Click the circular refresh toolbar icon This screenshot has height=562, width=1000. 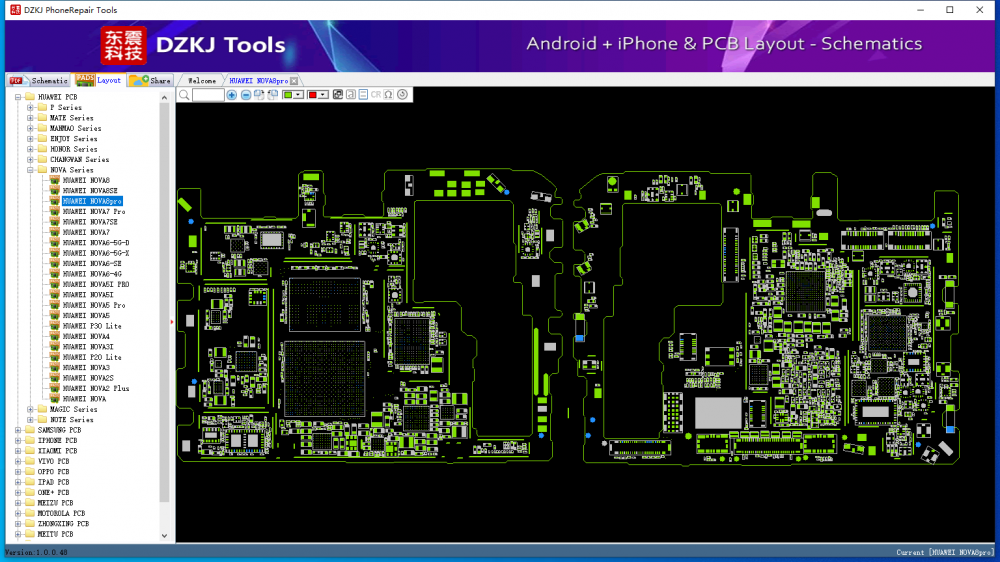(402, 95)
